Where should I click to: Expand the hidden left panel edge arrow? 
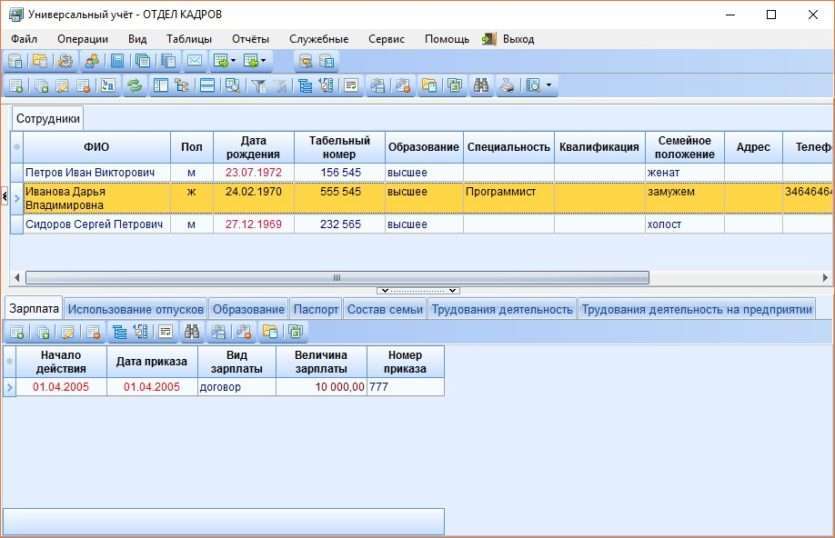(x=5, y=197)
